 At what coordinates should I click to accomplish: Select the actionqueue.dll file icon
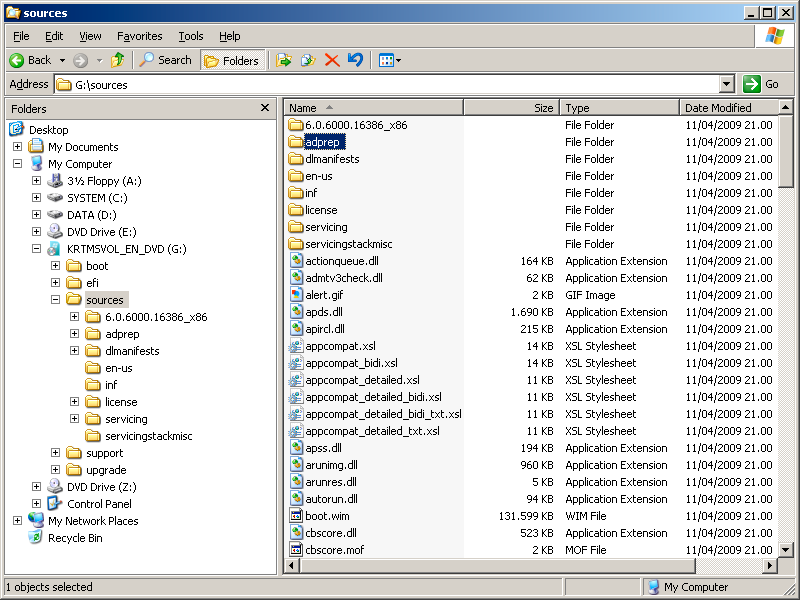point(296,261)
